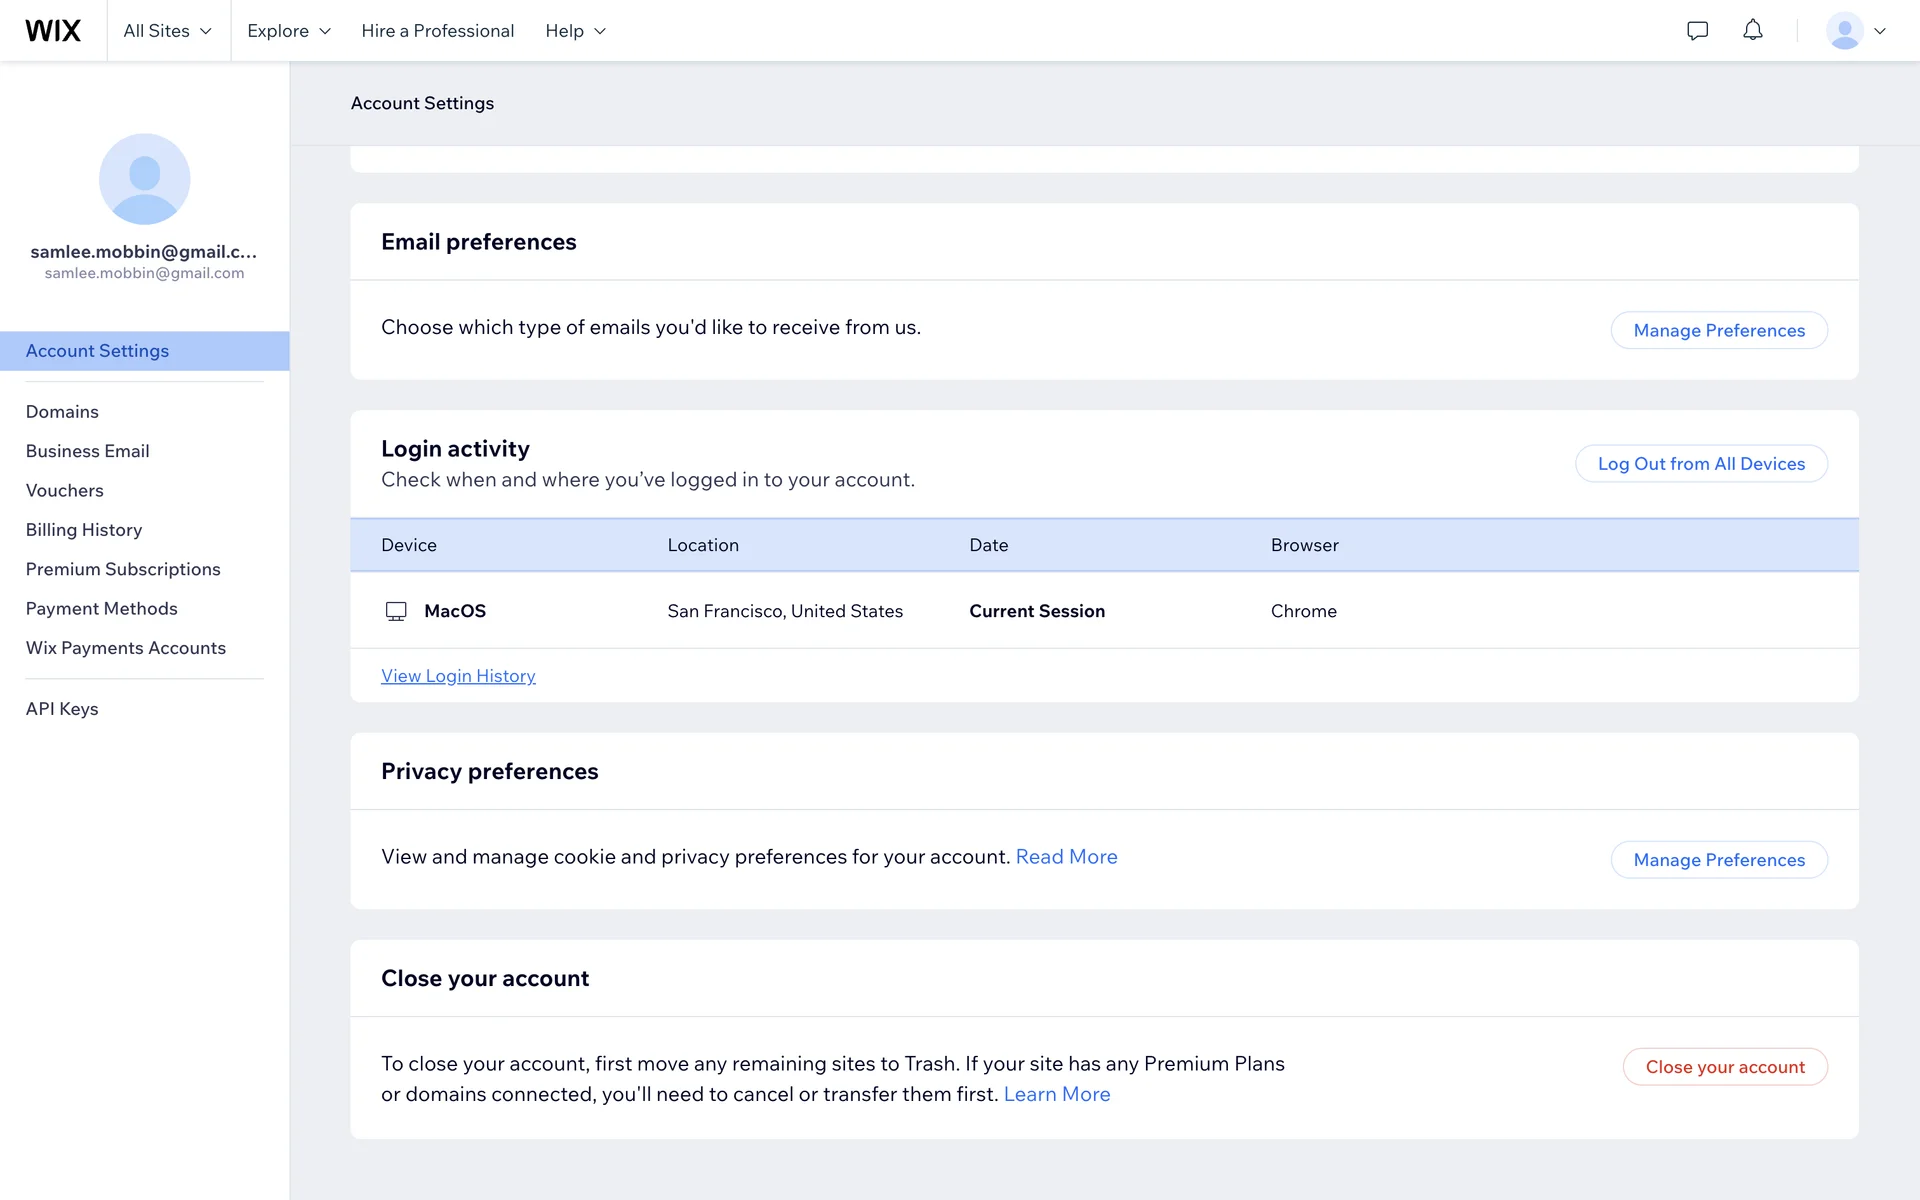Expand the Help dropdown
The height and width of the screenshot is (1200, 1920).
pos(575,31)
